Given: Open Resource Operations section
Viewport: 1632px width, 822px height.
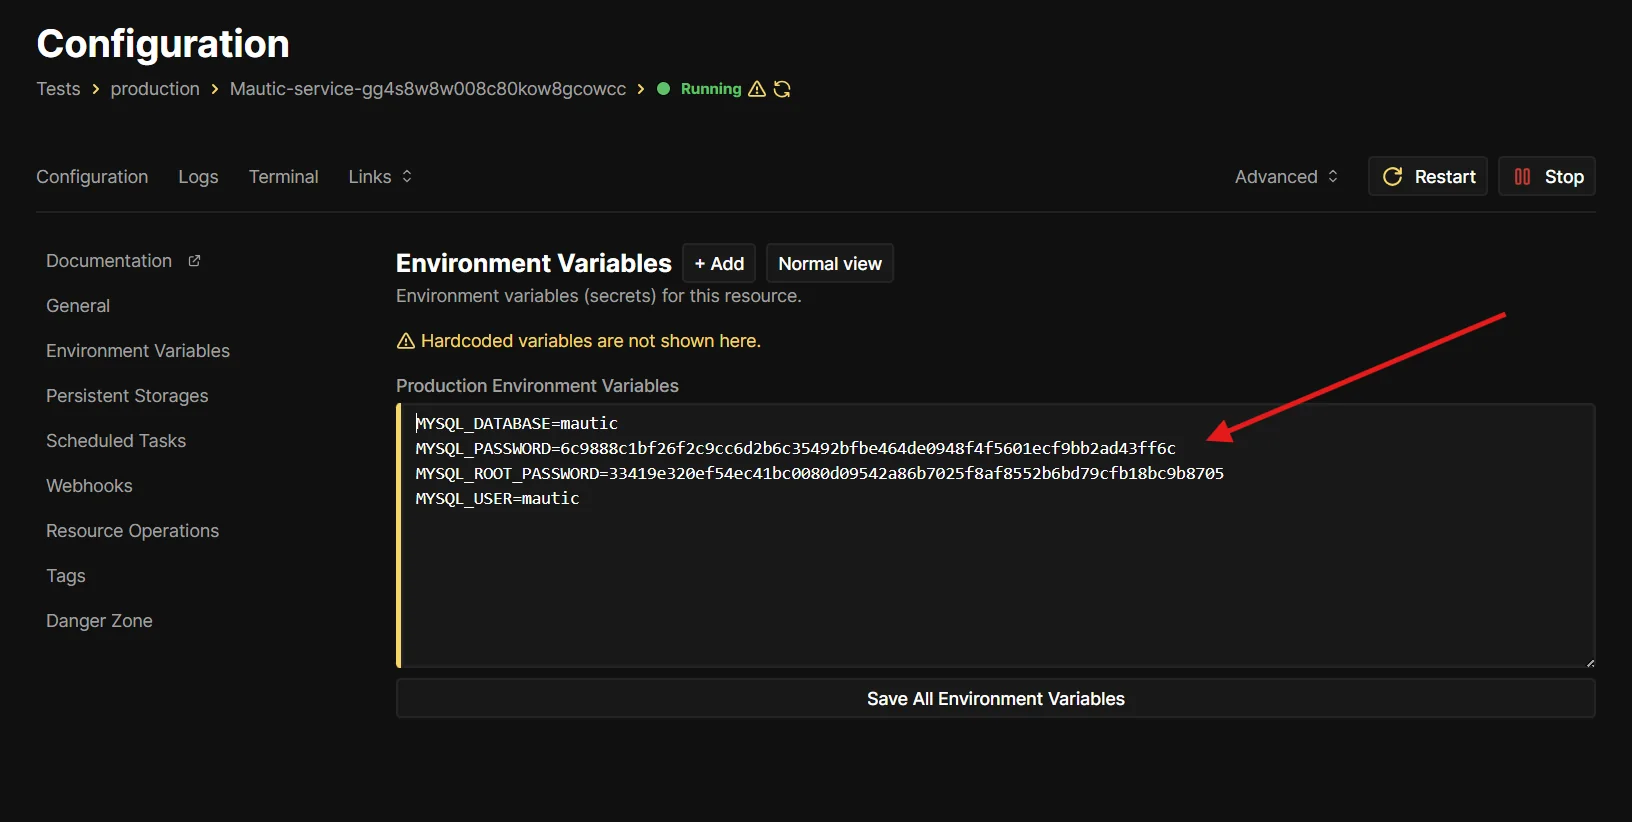Looking at the screenshot, I should tap(132, 531).
